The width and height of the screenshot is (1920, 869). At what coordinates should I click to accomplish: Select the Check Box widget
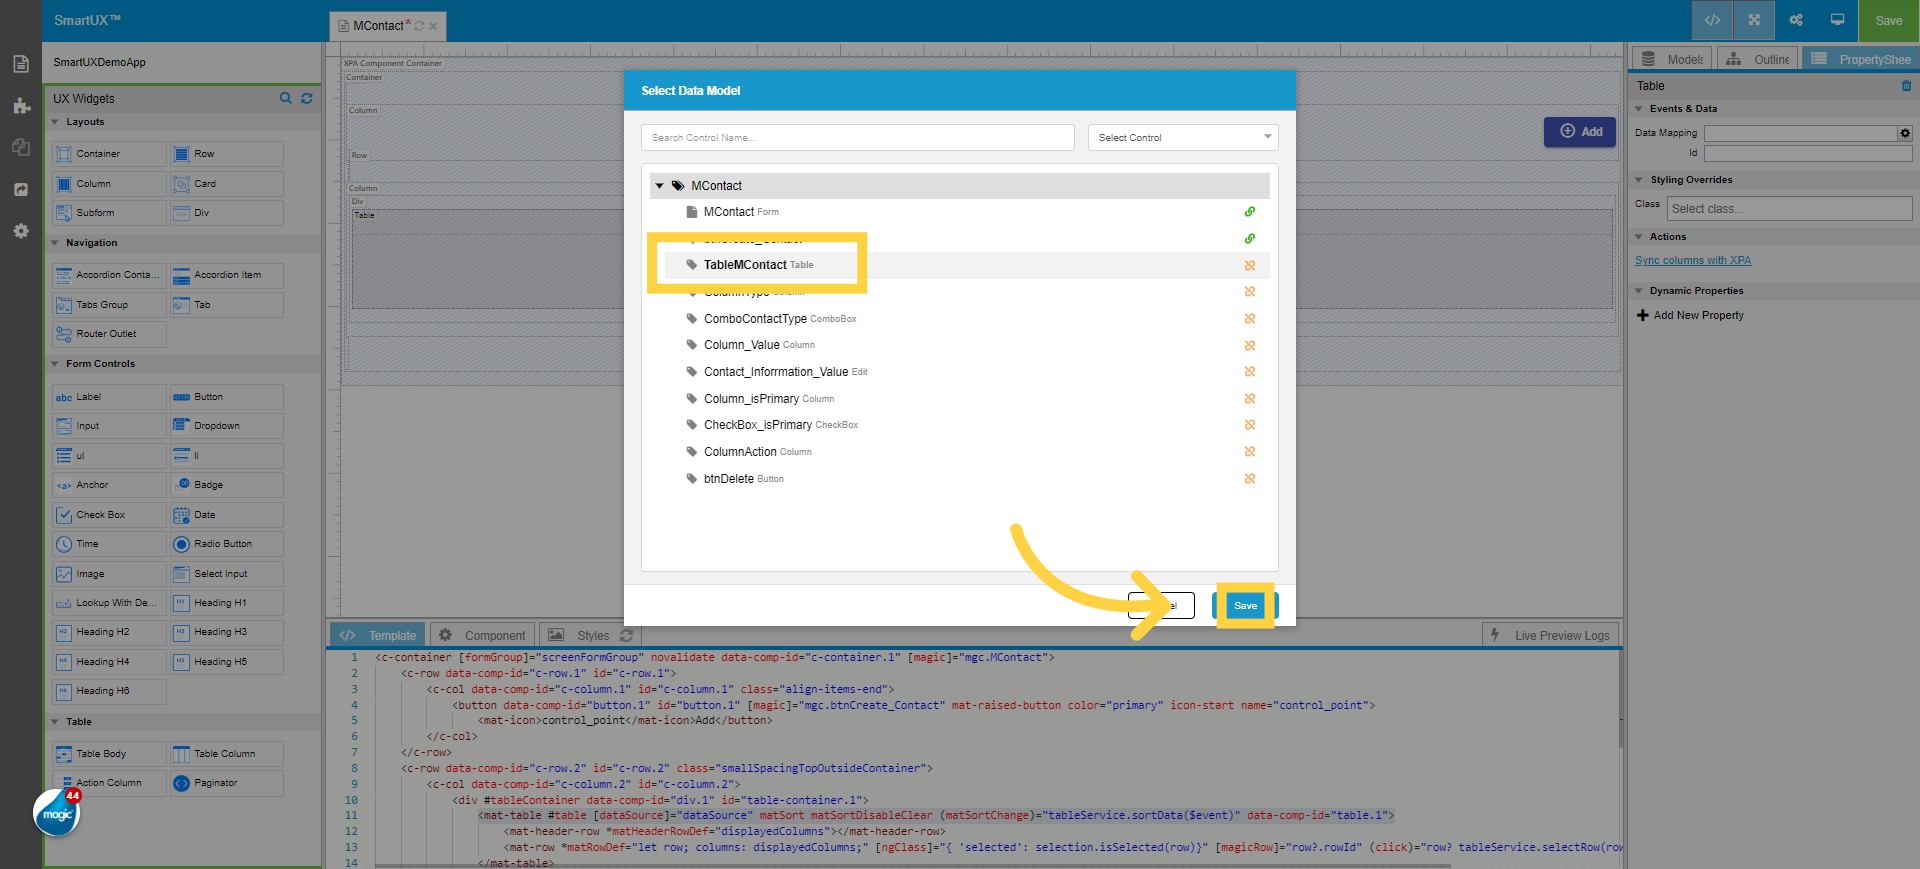point(109,515)
